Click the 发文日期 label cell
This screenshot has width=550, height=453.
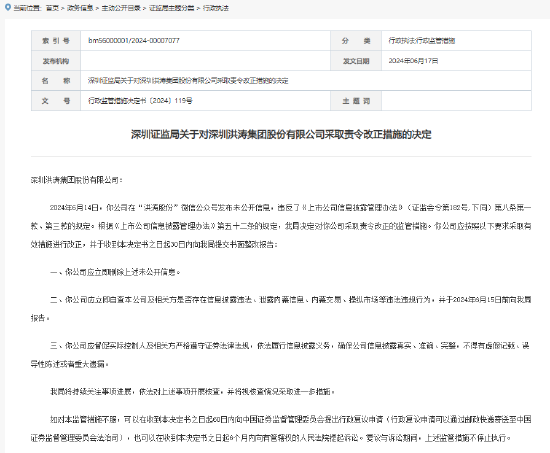tap(356, 61)
